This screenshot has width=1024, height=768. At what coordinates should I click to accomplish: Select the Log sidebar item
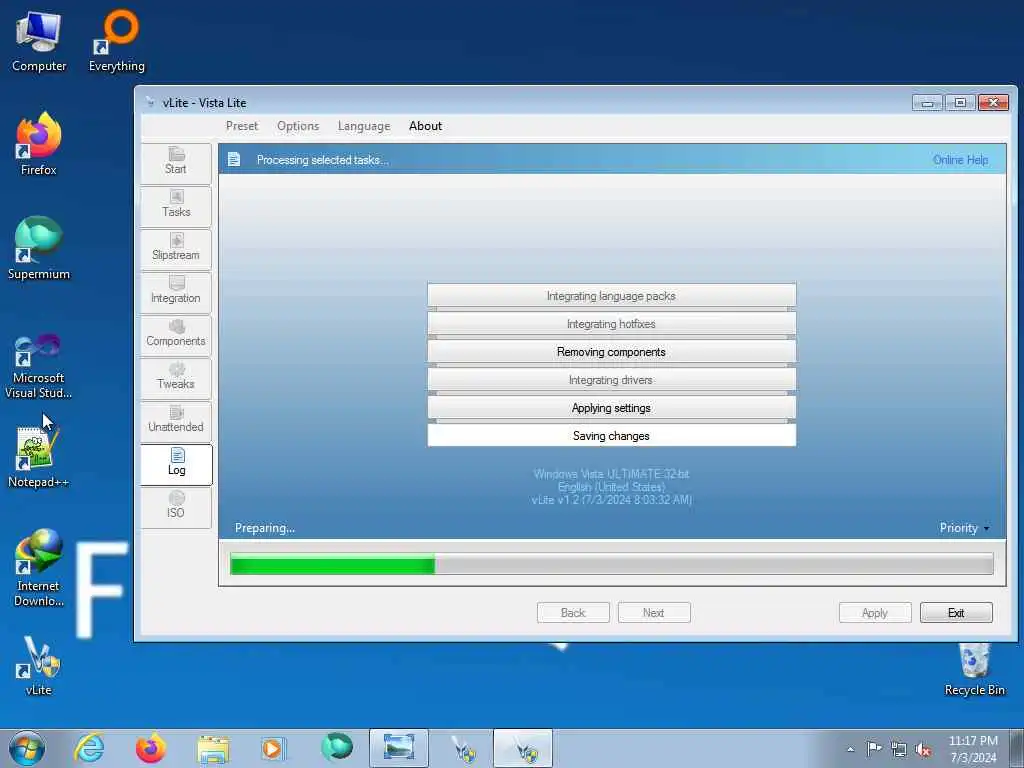tap(176, 464)
